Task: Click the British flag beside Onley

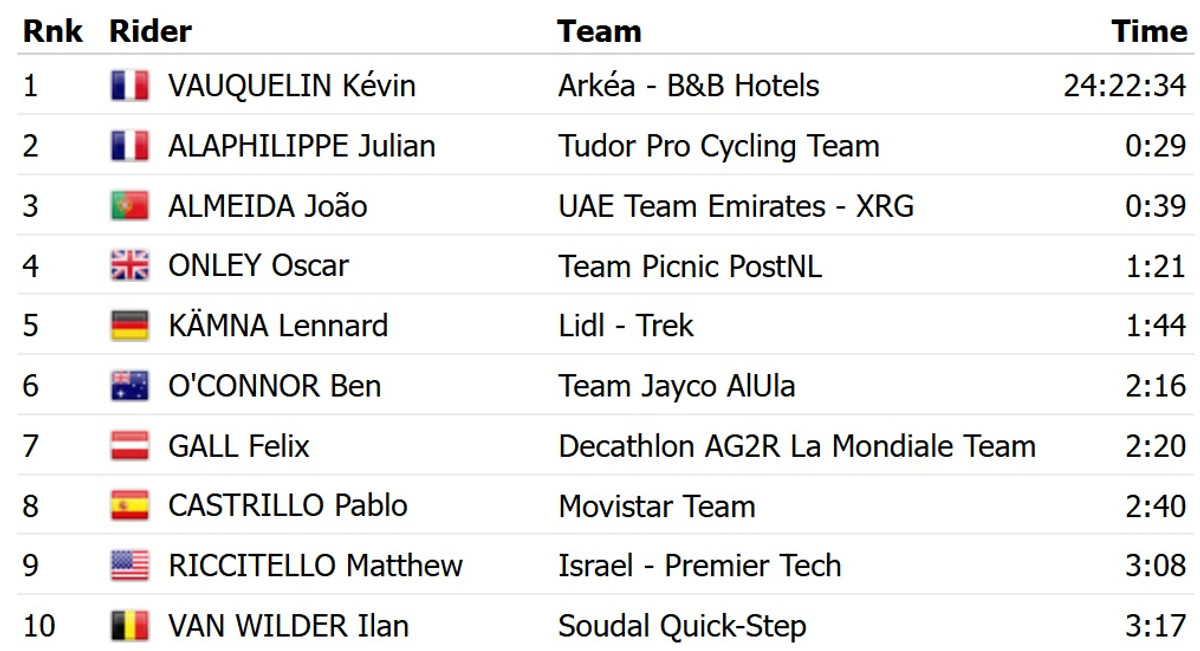Action: (x=130, y=266)
